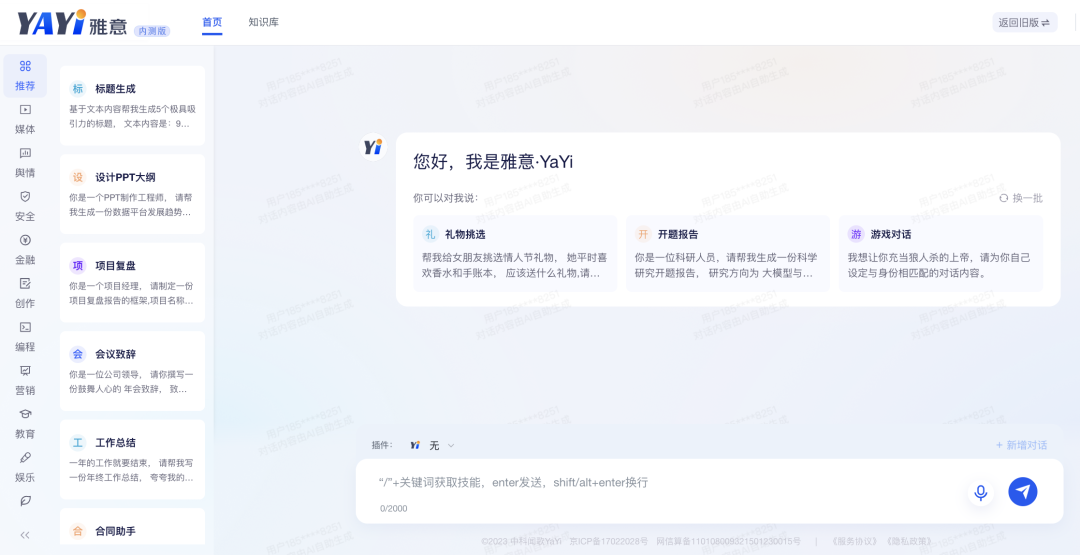Select the 标题生成 prompt title

(116, 89)
